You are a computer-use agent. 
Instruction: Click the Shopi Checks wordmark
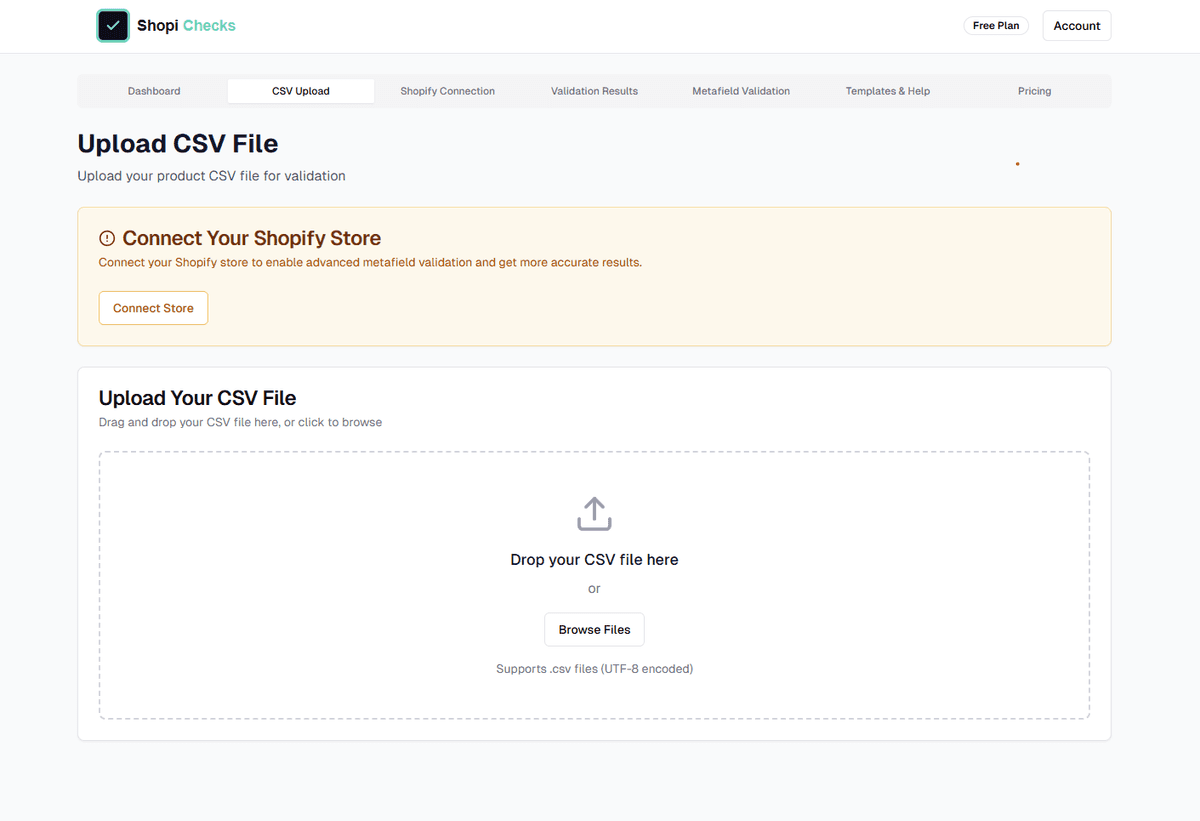point(186,25)
